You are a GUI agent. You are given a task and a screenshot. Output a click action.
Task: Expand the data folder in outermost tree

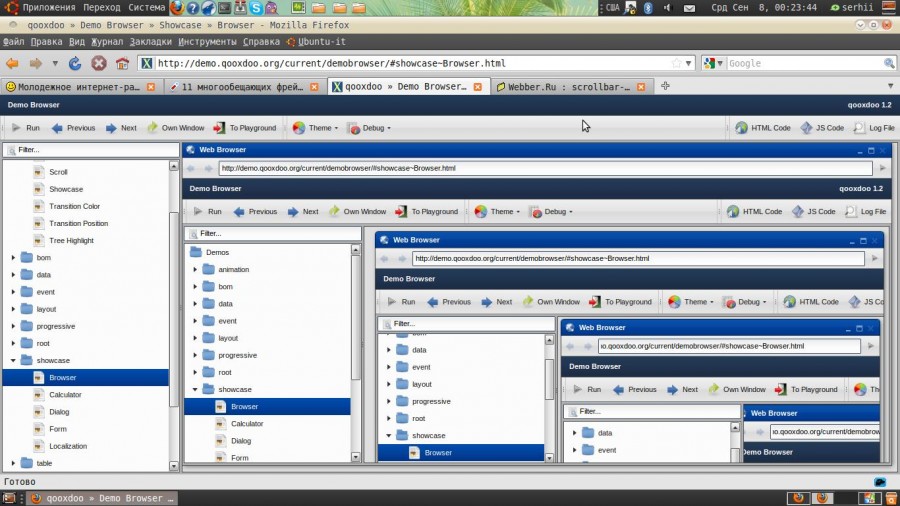[13, 275]
